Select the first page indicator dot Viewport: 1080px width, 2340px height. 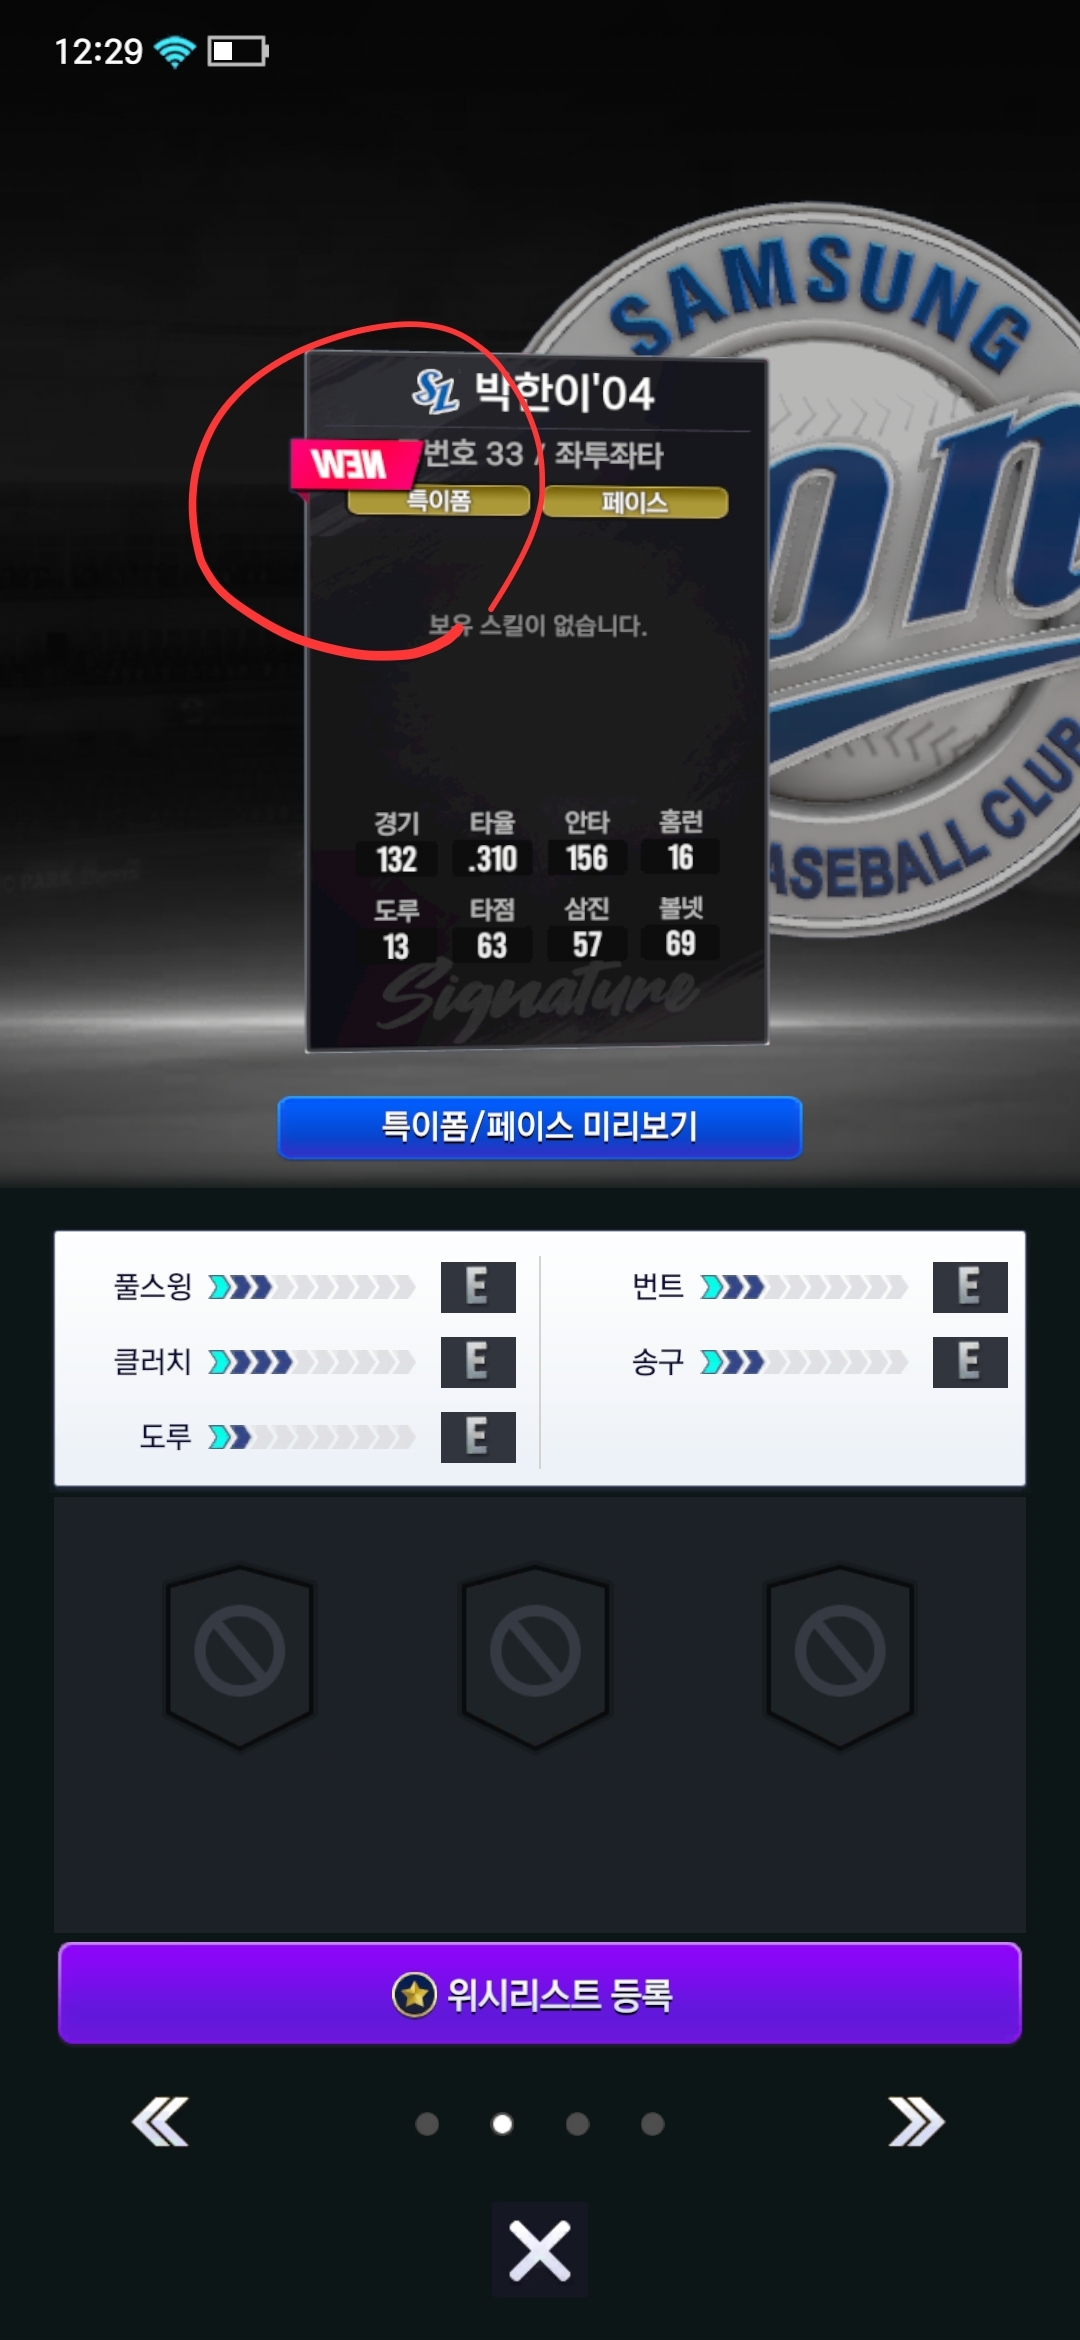pos(427,2123)
